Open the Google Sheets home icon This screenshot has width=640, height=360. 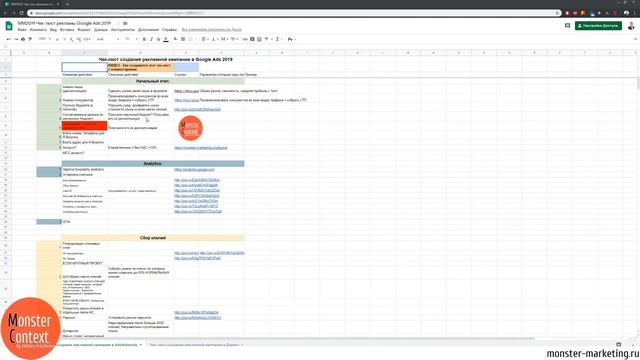[x=9, y=26]
